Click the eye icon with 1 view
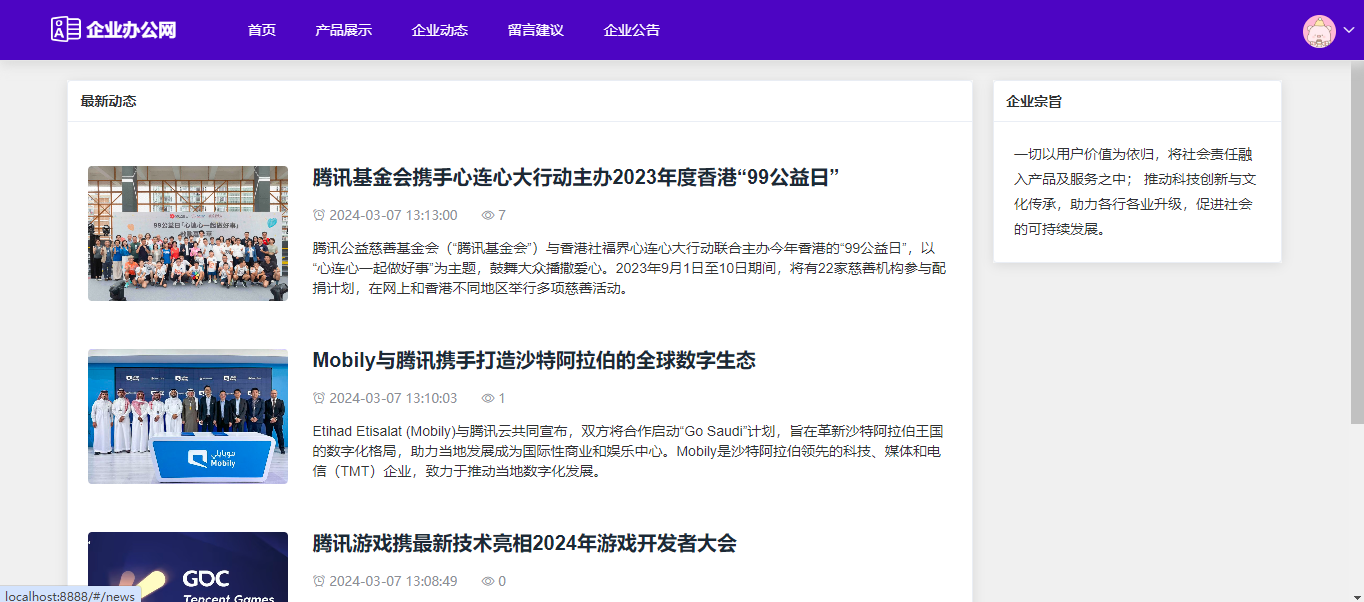 pos(488,398)
